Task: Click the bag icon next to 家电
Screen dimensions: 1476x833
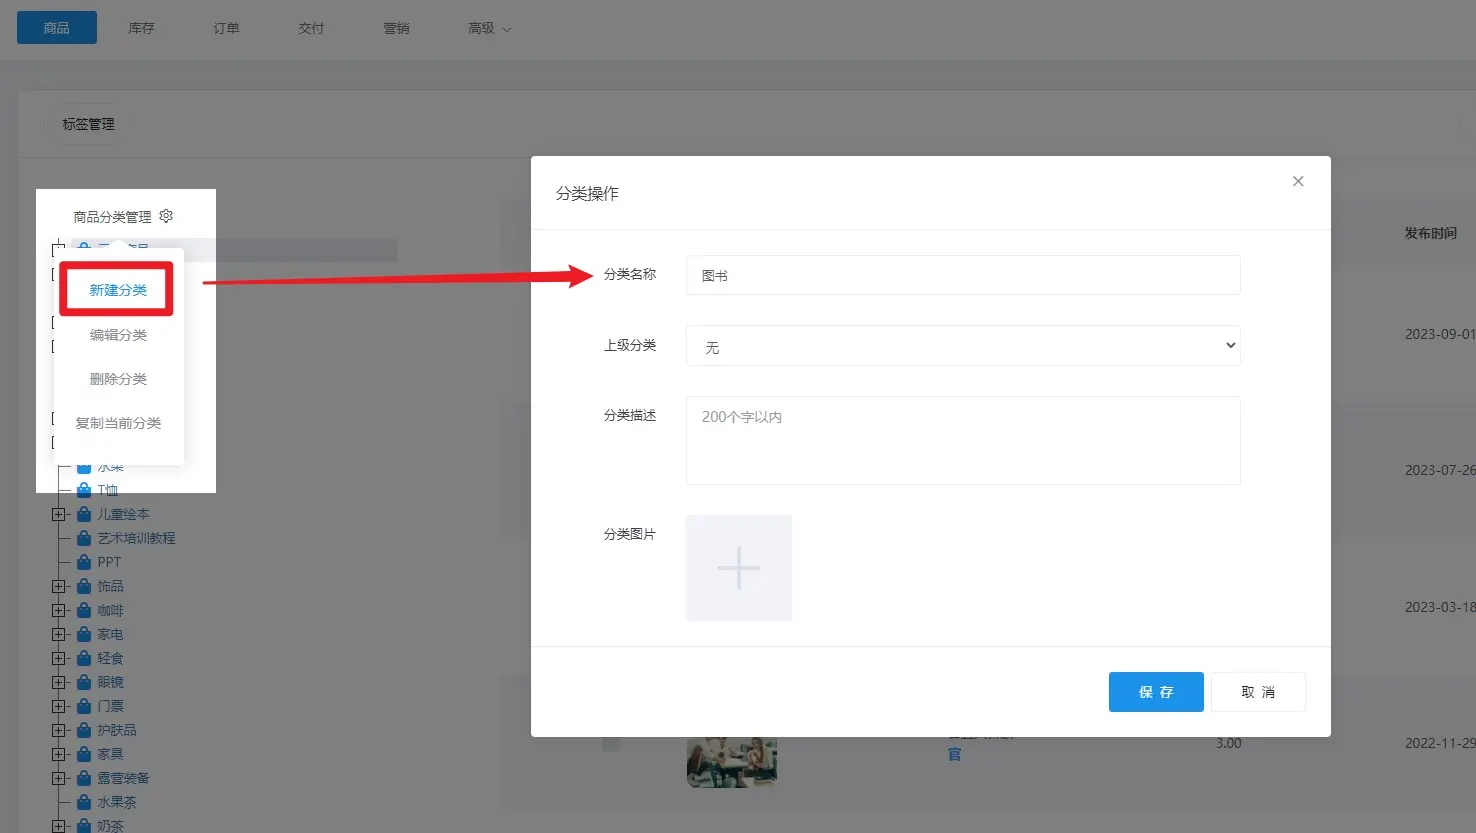Action: [84, 634]
